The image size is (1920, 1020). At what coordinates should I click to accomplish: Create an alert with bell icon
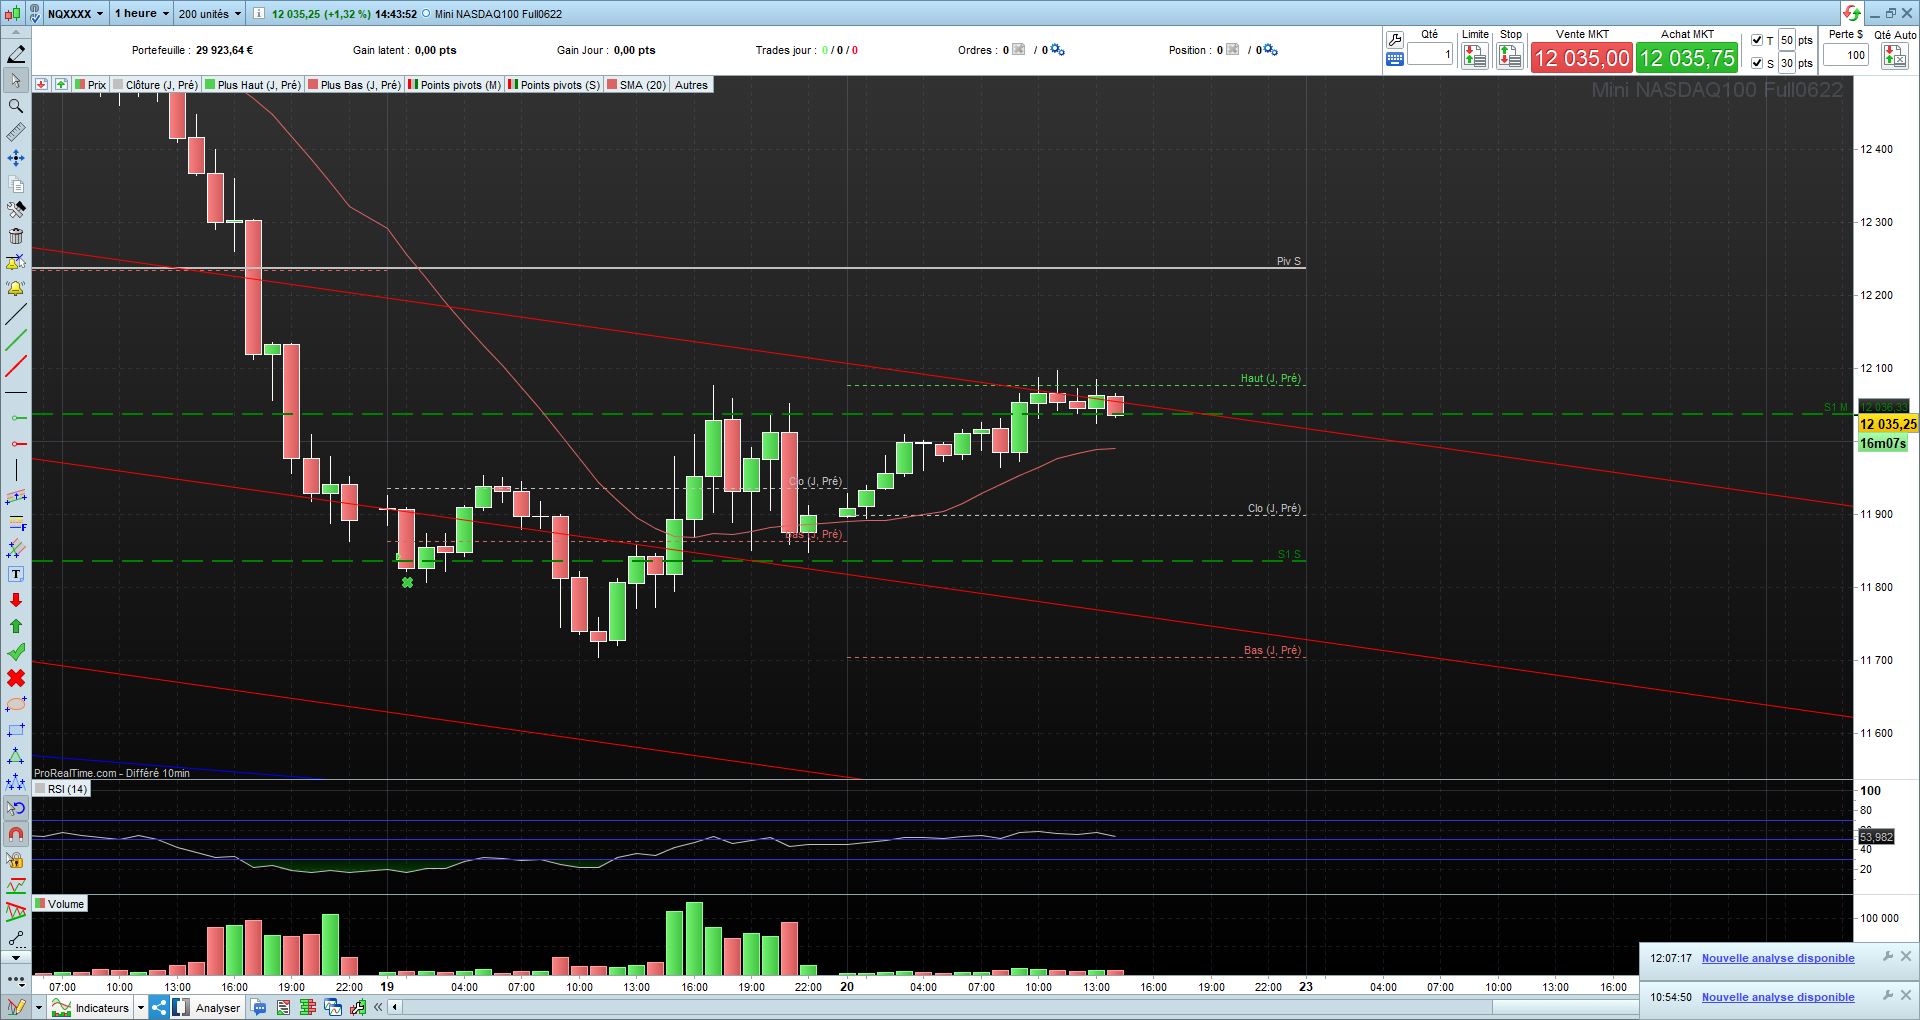pyautogui.click(x=16, y=288)
